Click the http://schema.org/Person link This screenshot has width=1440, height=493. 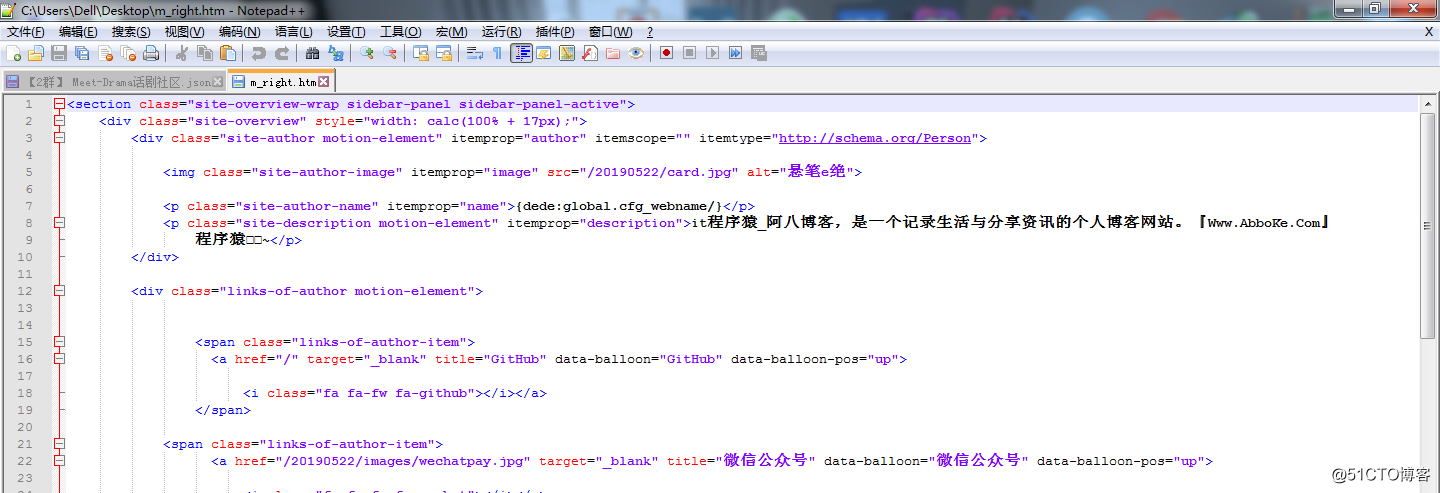tap(875, 138)
